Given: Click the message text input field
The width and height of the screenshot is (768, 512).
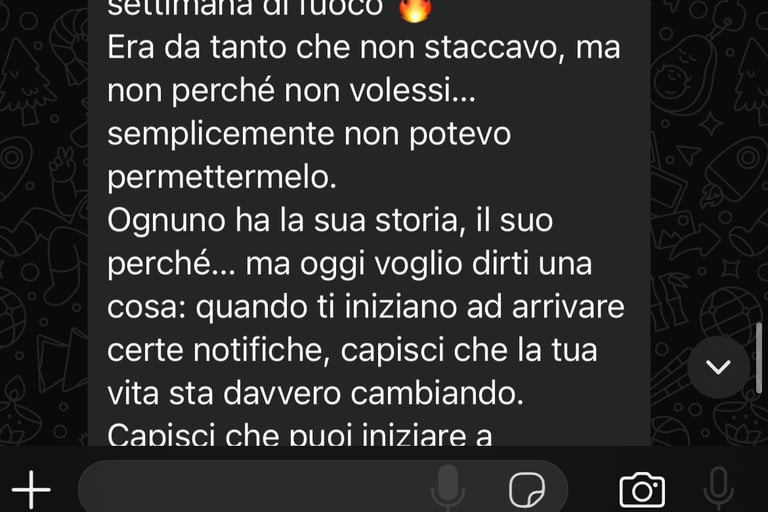Looking at the screenshot, I should tap(323, 488).
